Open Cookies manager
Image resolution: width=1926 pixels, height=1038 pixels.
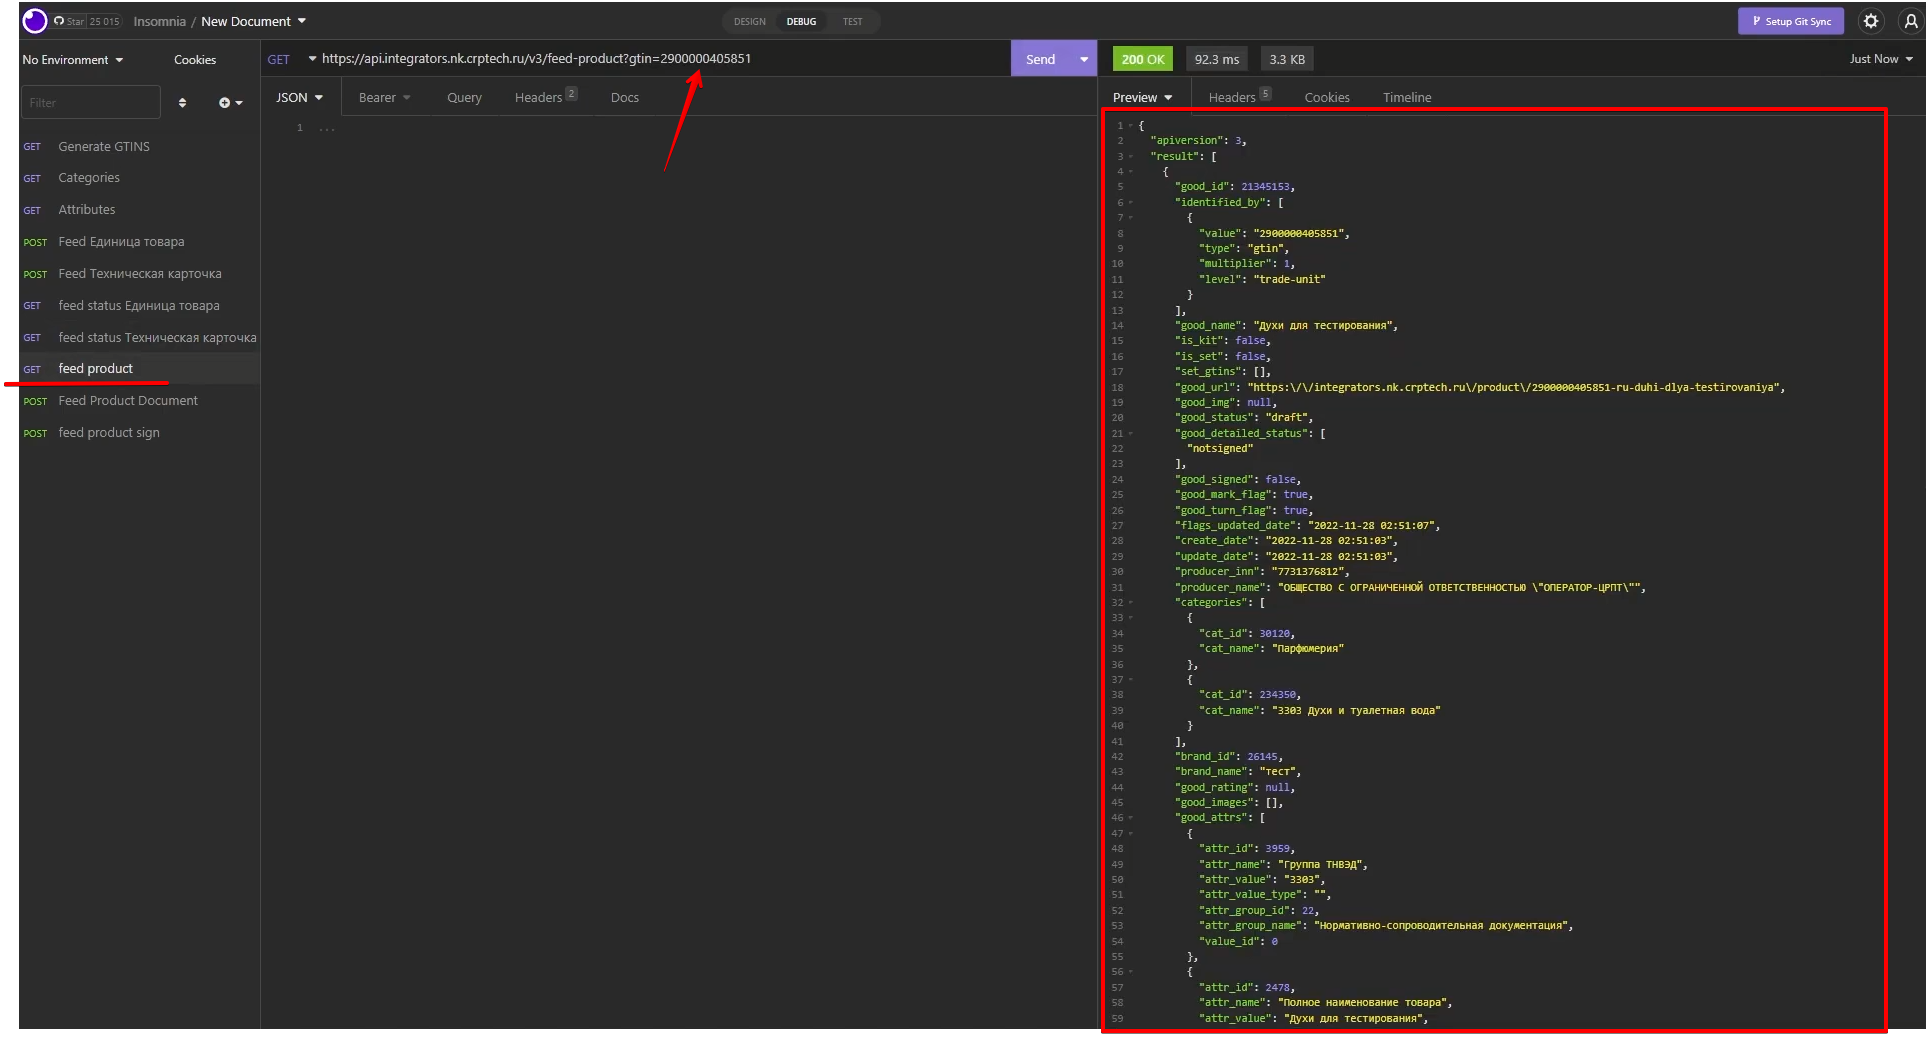tap(195, 59)
